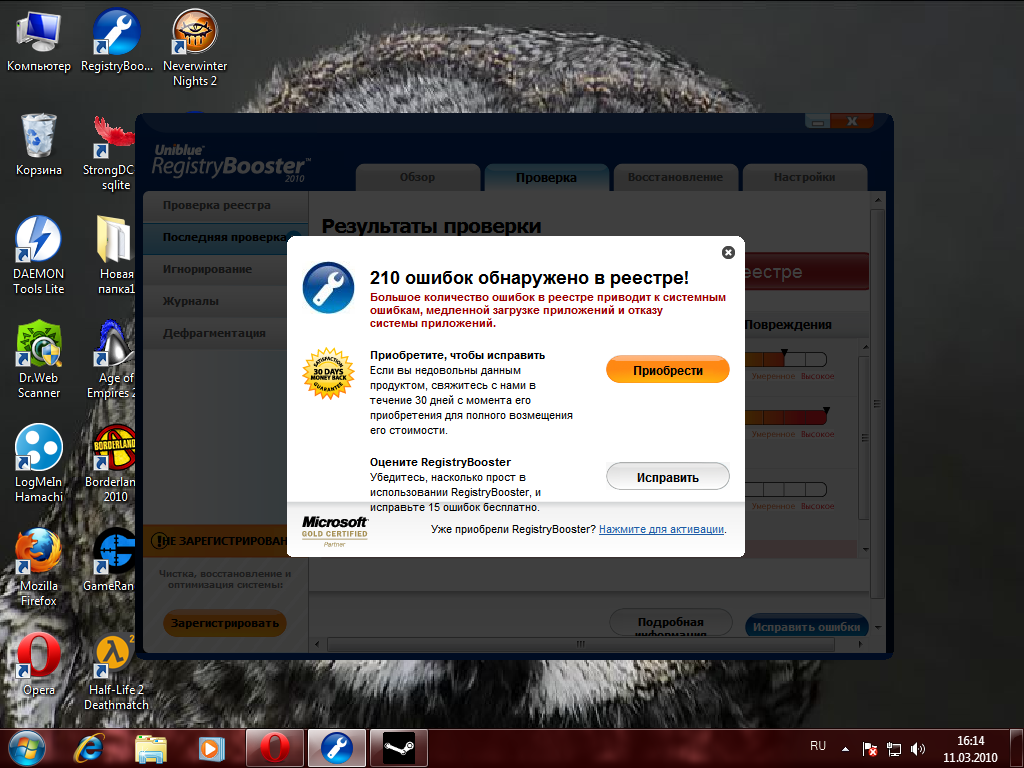Click the Microsoft Gold Certified Partner logo
The image size is (1024, 768).
[x=334, y=531]
